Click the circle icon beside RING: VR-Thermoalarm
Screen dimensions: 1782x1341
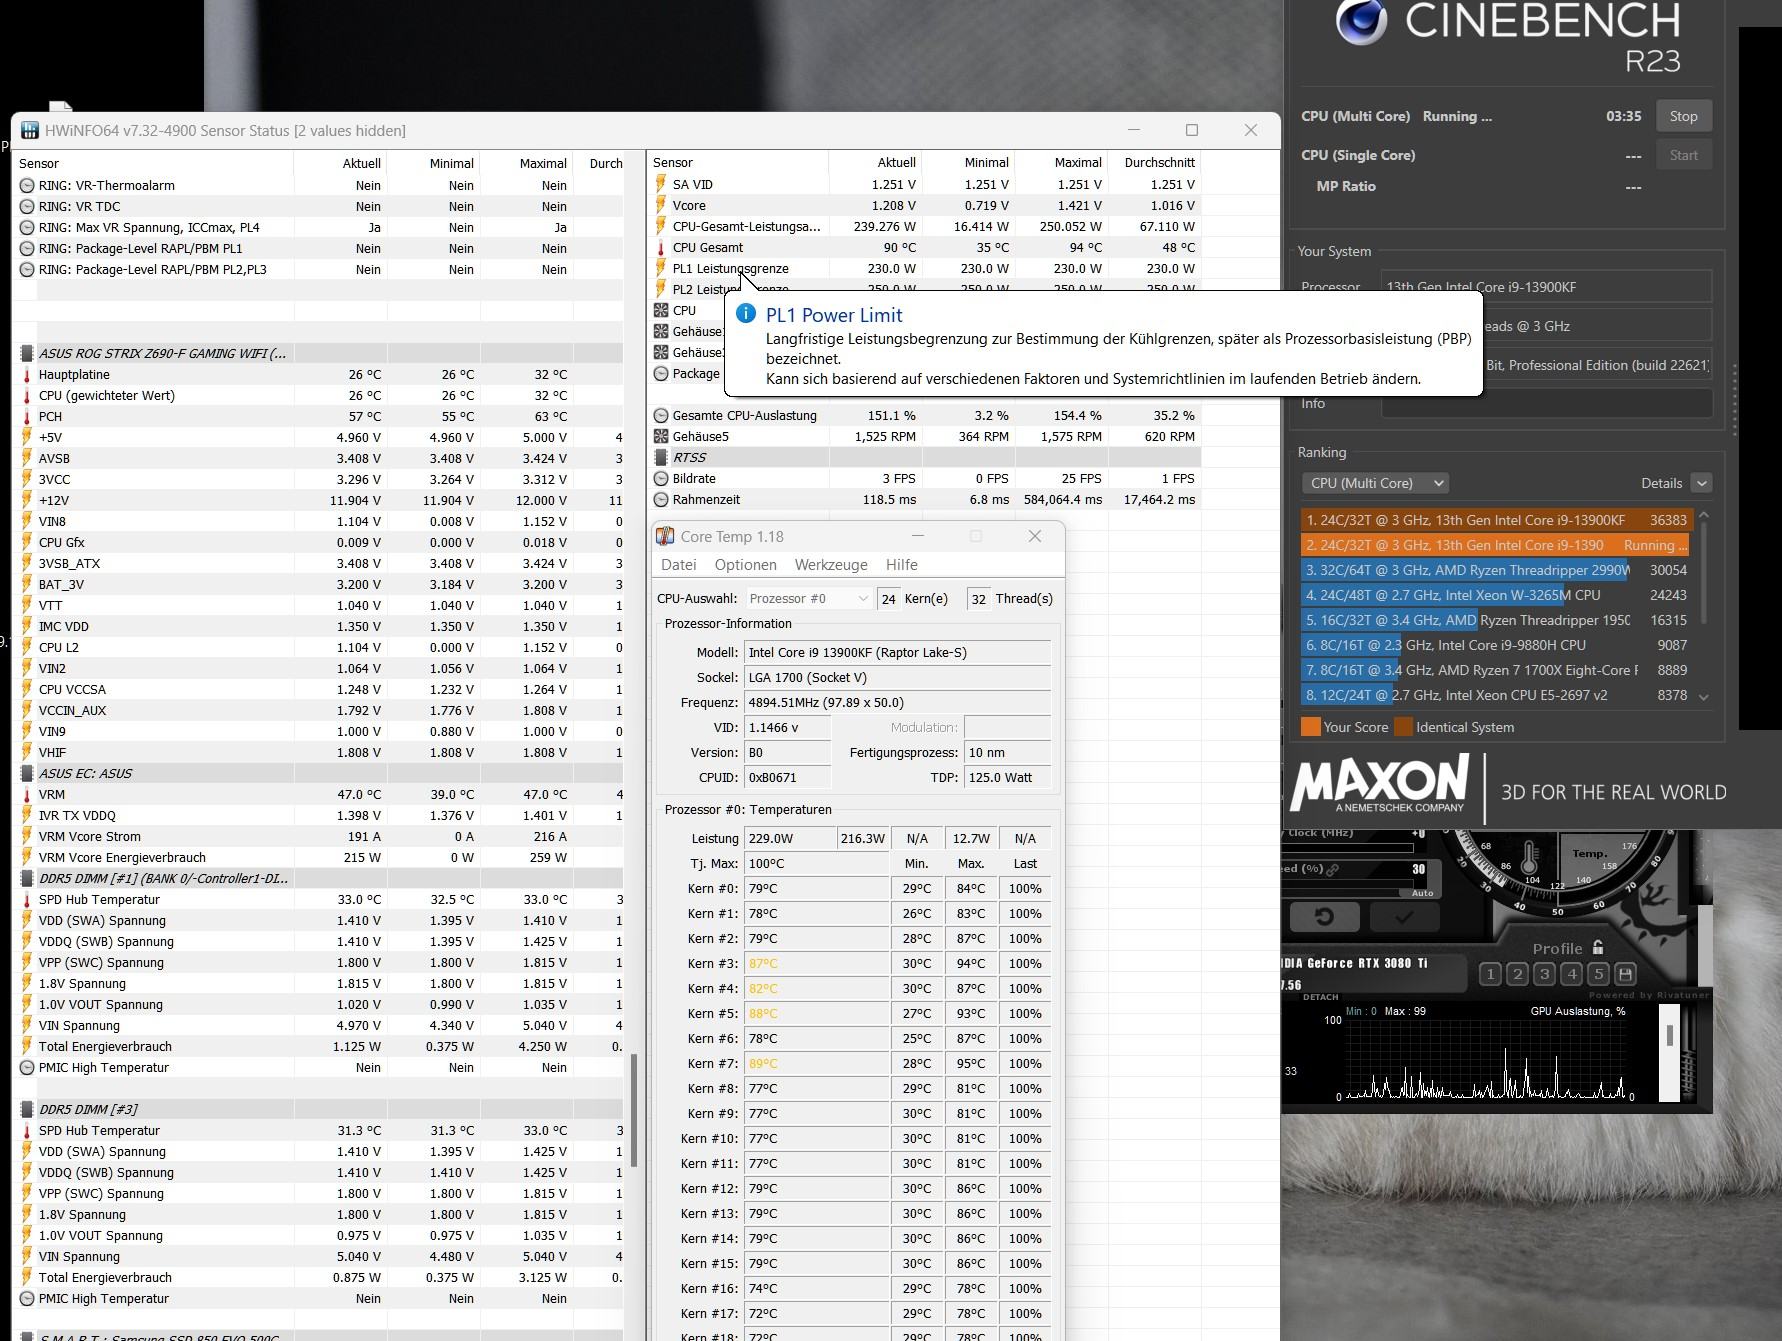pos(27,185)
